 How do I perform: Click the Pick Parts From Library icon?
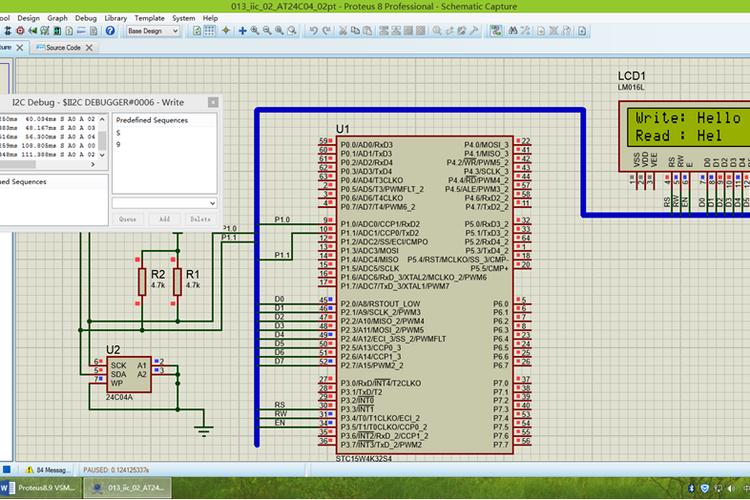(437, 31)
